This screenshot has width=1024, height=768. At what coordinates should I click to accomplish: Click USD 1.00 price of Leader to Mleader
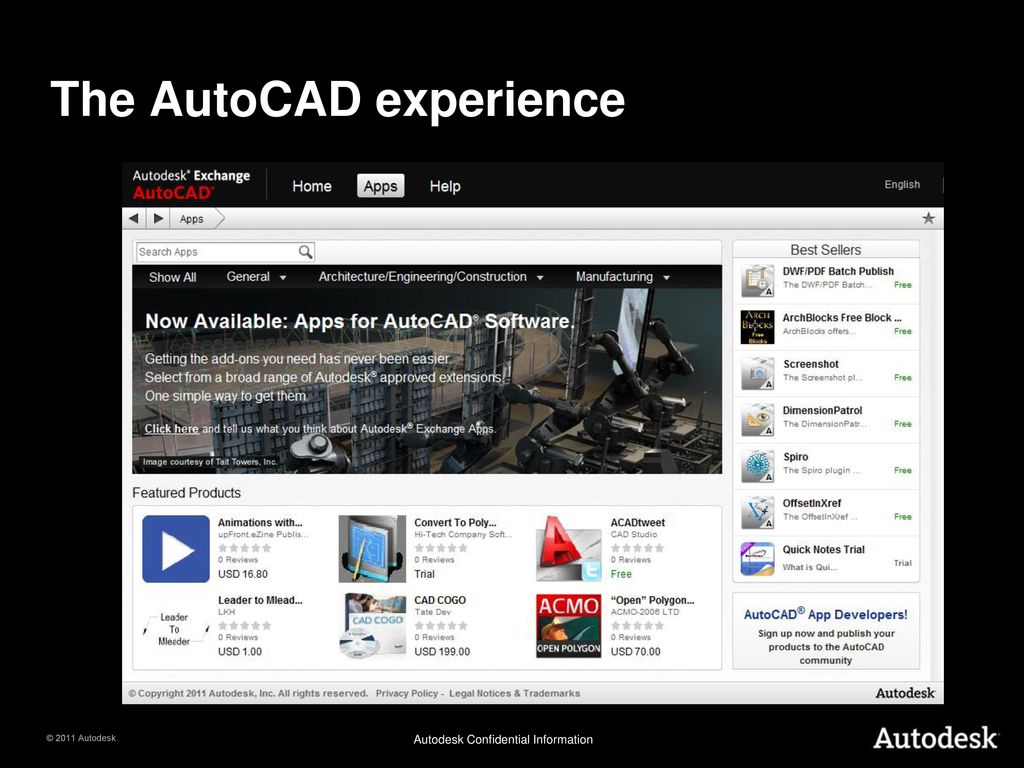240,652
